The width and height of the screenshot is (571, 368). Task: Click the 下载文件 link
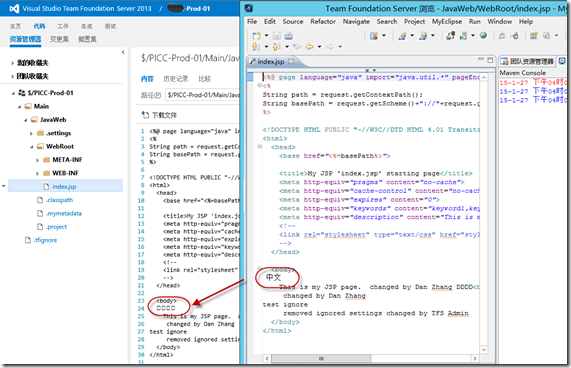164,115
